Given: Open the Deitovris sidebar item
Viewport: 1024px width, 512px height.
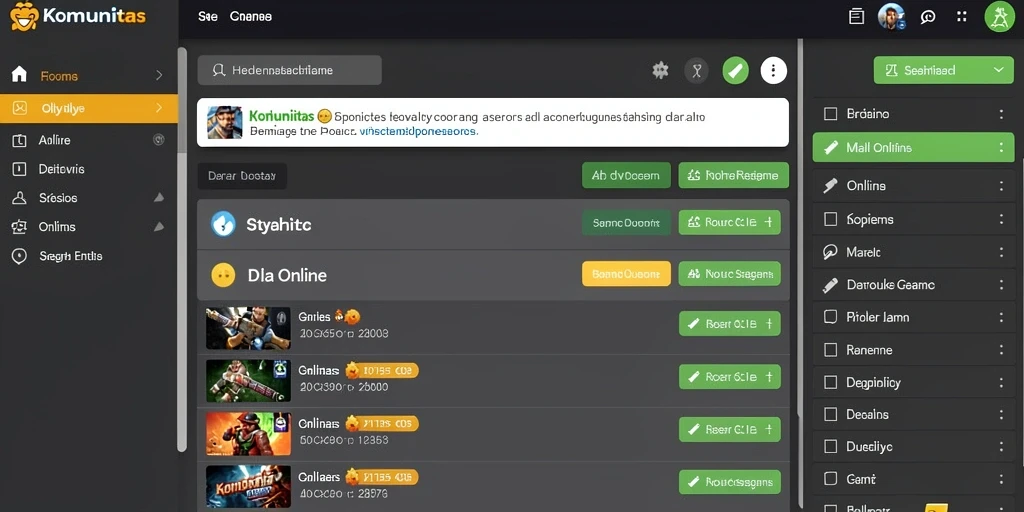Looking at the screenshot, I should click(x=89, y=169).
